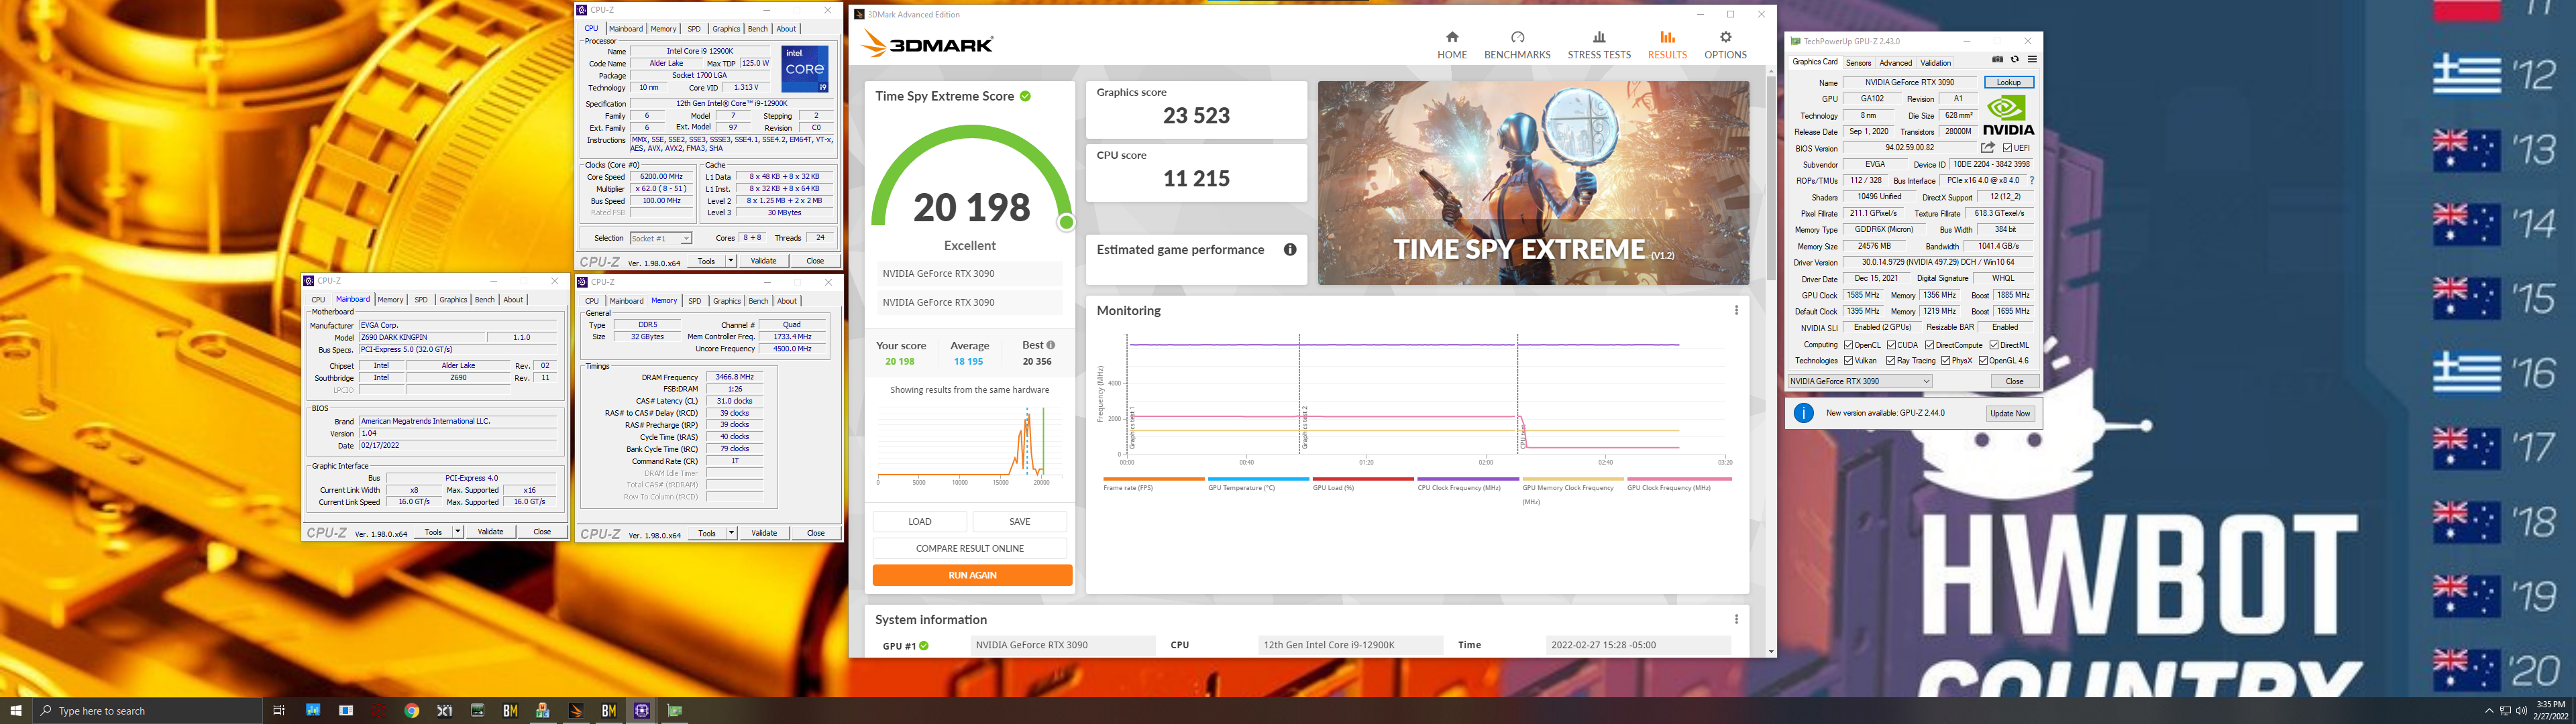
Task: Open Task View on taskbar
Action: pos(279,711)
